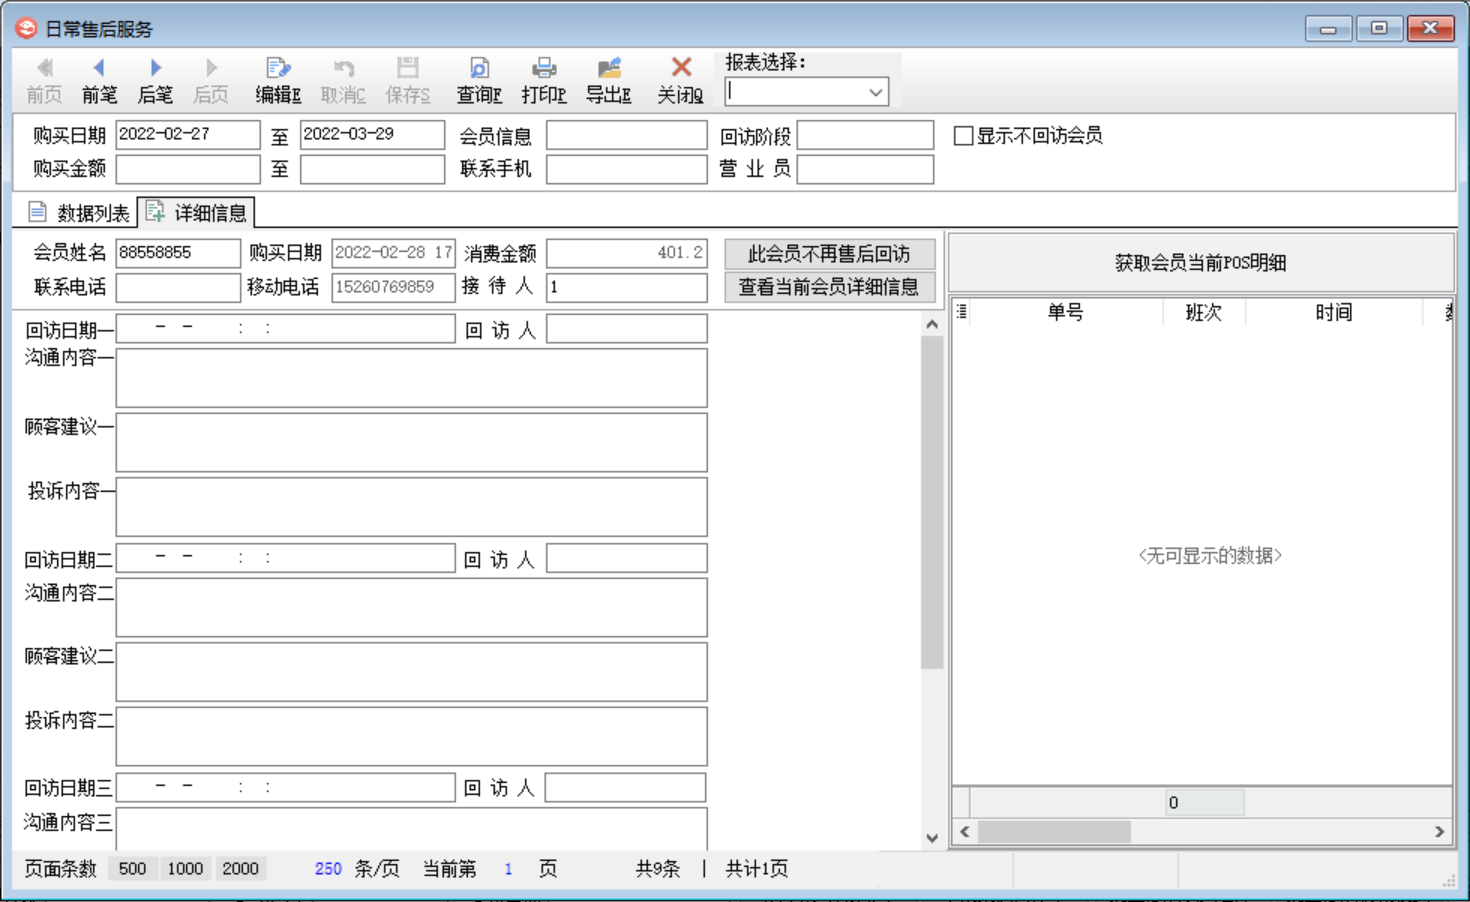Click the 共计1页 status text
The image size is (1470, 902).
pyautogui.click(x=757, y=869)
